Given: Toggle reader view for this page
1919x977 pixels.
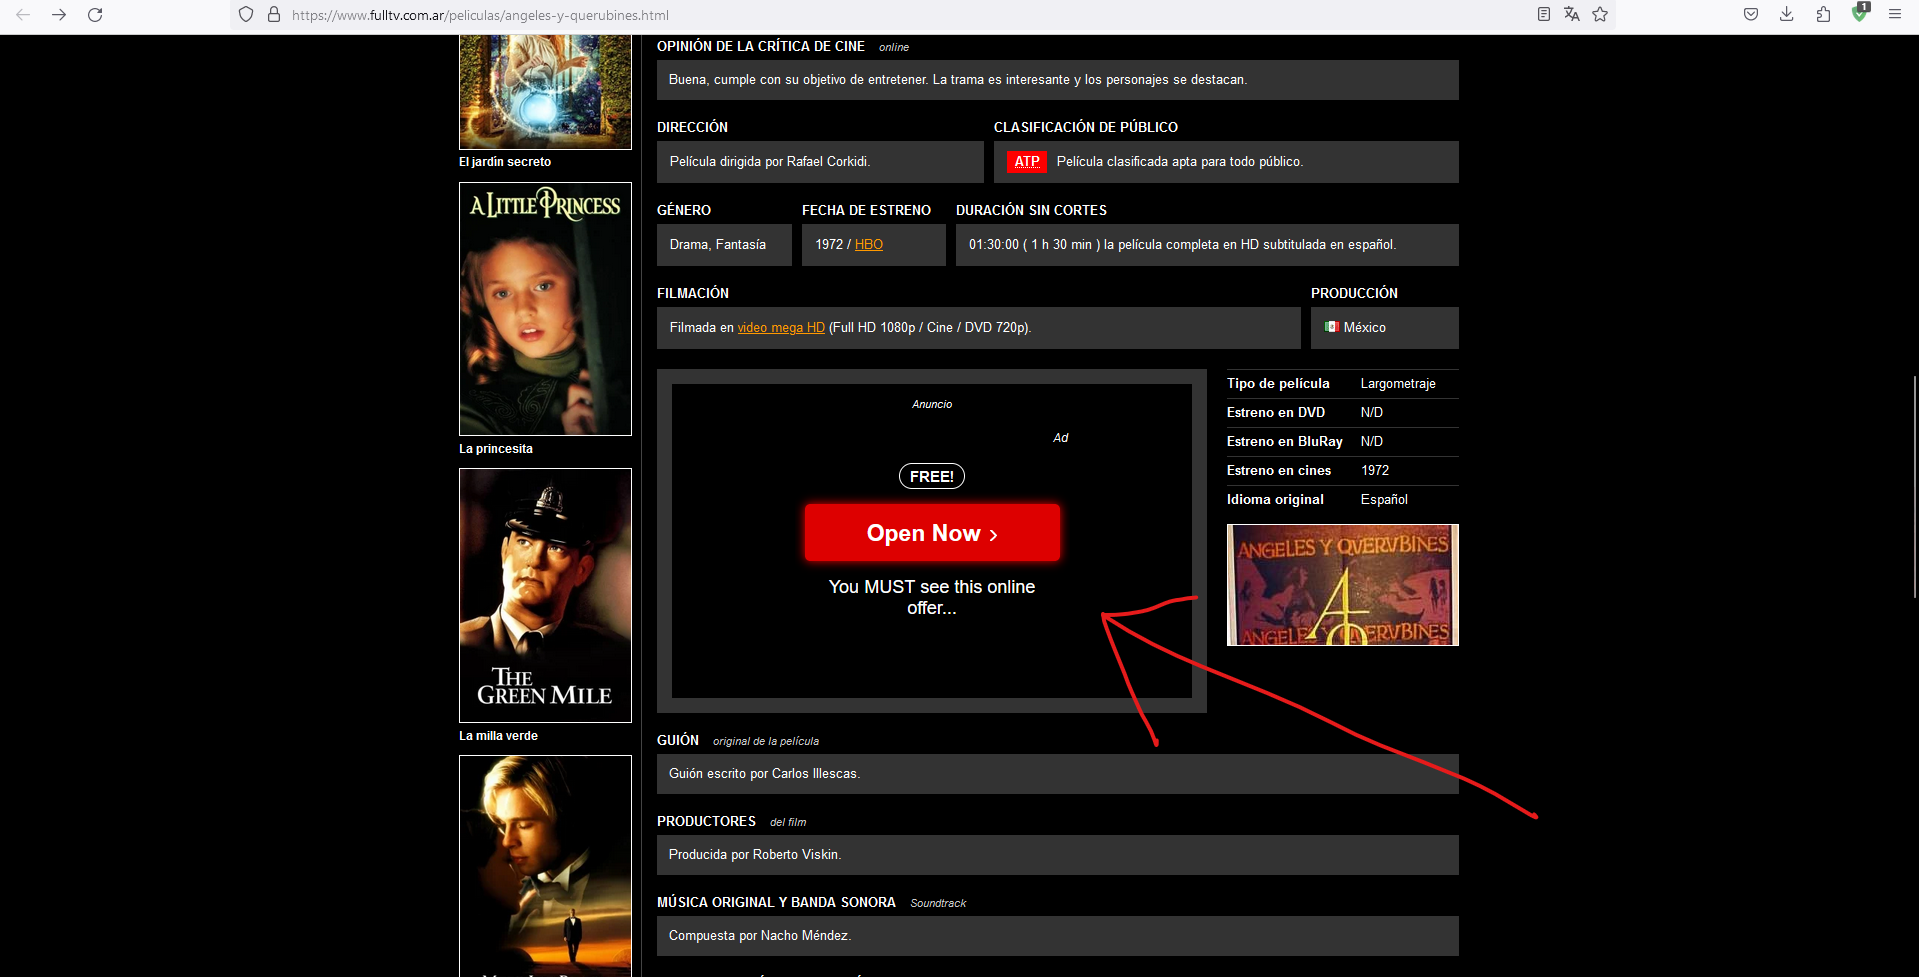Looking at the screenshot, I should coord(1543,14).
